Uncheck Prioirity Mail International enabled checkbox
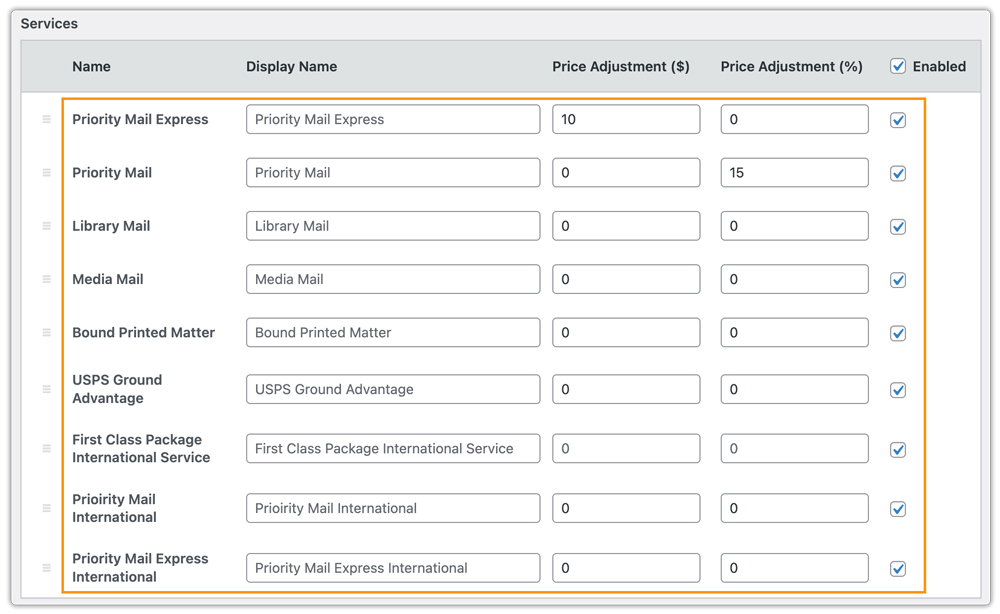 (x=898, y=509)
